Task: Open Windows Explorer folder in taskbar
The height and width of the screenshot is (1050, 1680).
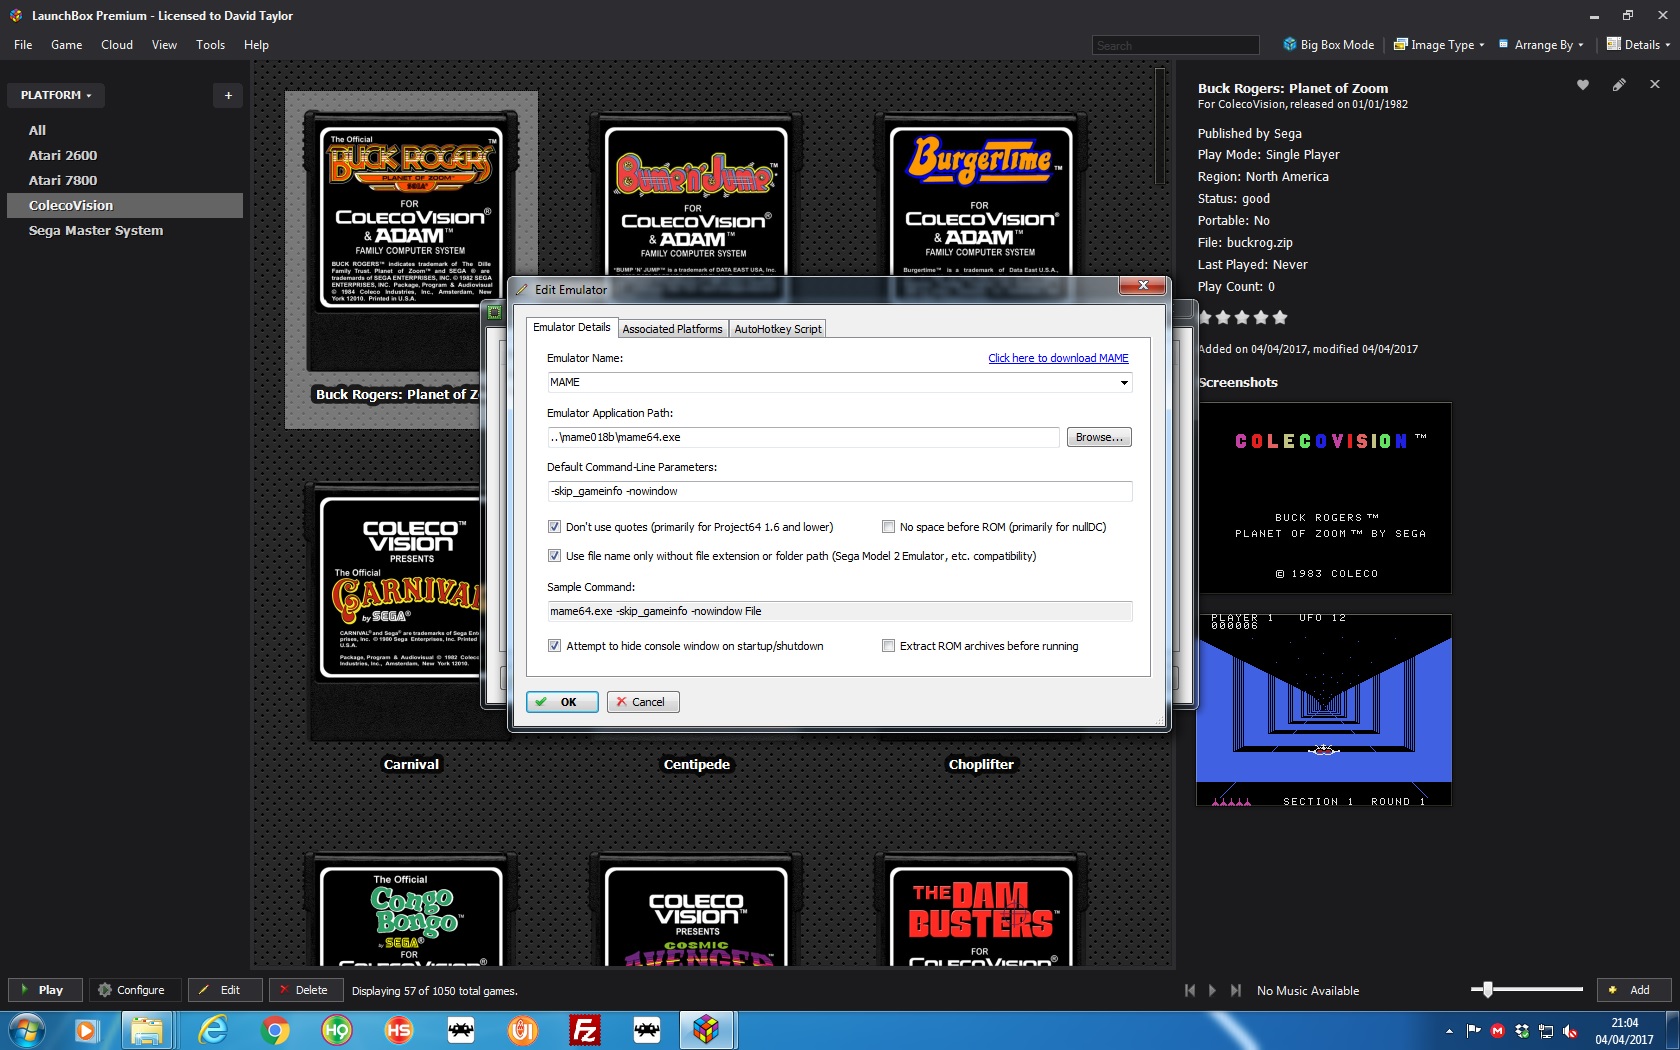Action: pyautogui.click(x=148, y=1030)
